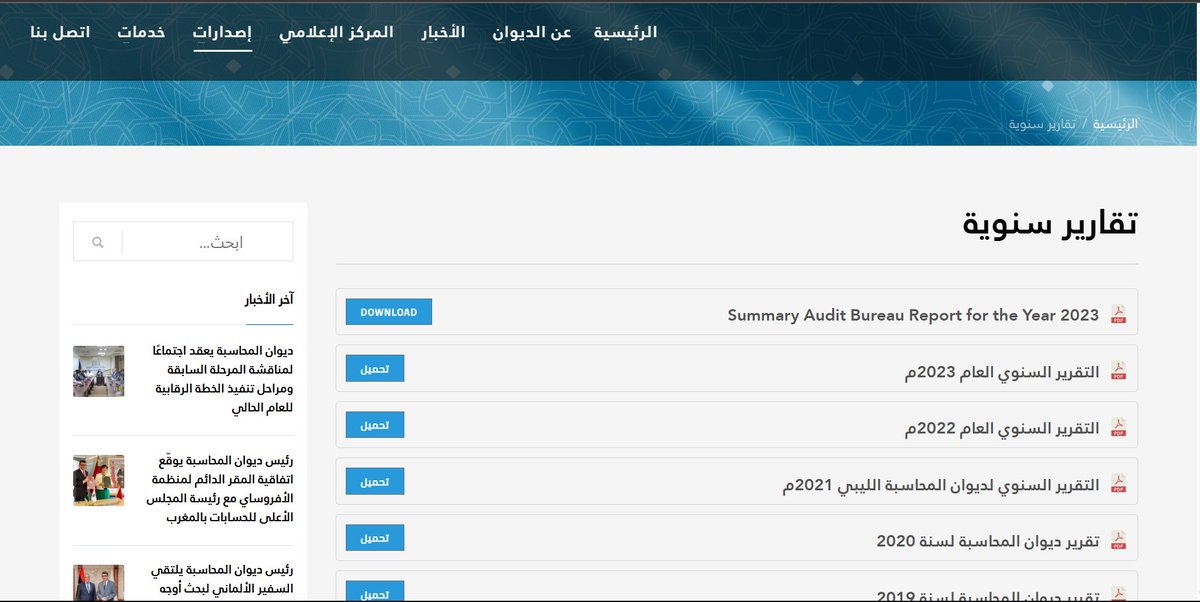This screenshot has height=602, width=1200.
Task: Click thumbnail of meeting discussion news
Action: (99, 371)
